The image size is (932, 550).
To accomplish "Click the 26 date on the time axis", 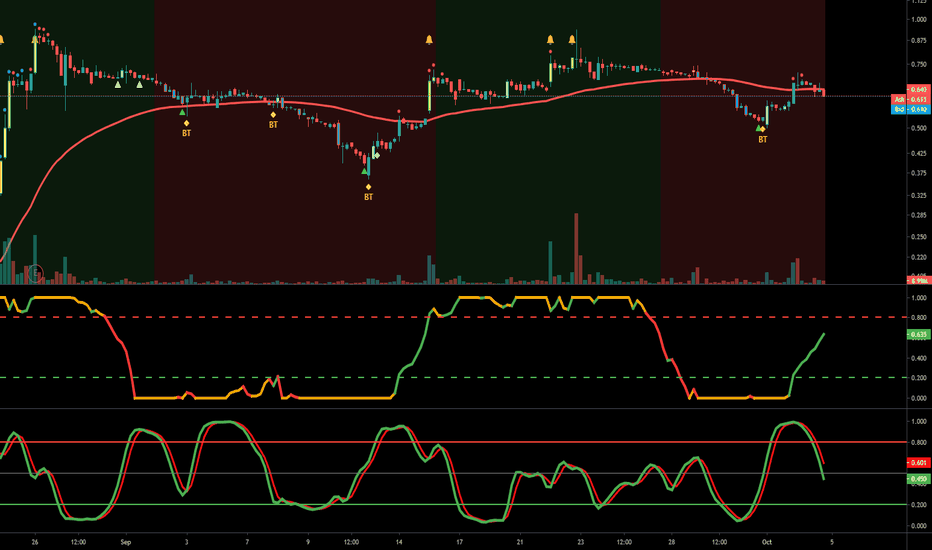I will click(34, 542).
